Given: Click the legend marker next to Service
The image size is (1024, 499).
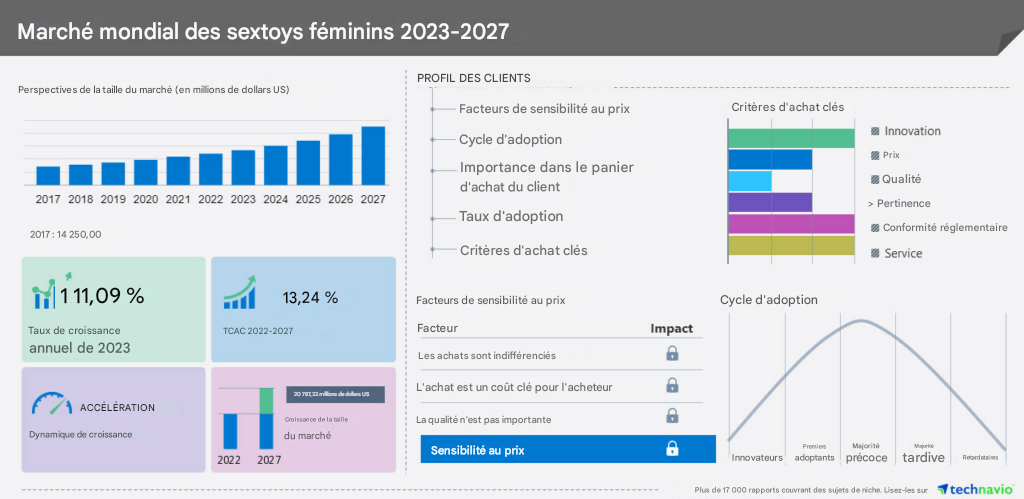Looking at the screenshot, I should click(x=875, y=254).
